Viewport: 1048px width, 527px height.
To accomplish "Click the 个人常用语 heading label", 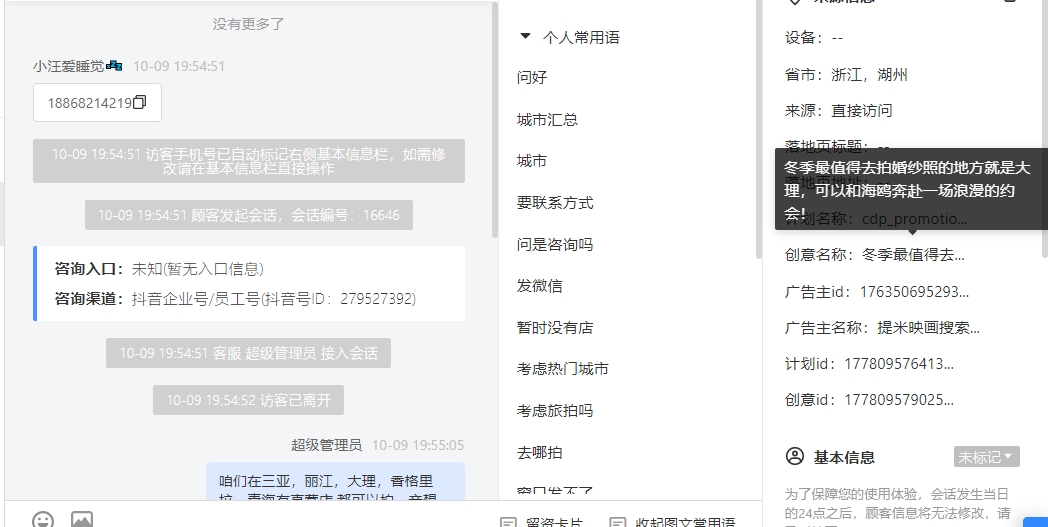I will coord(581,37).
